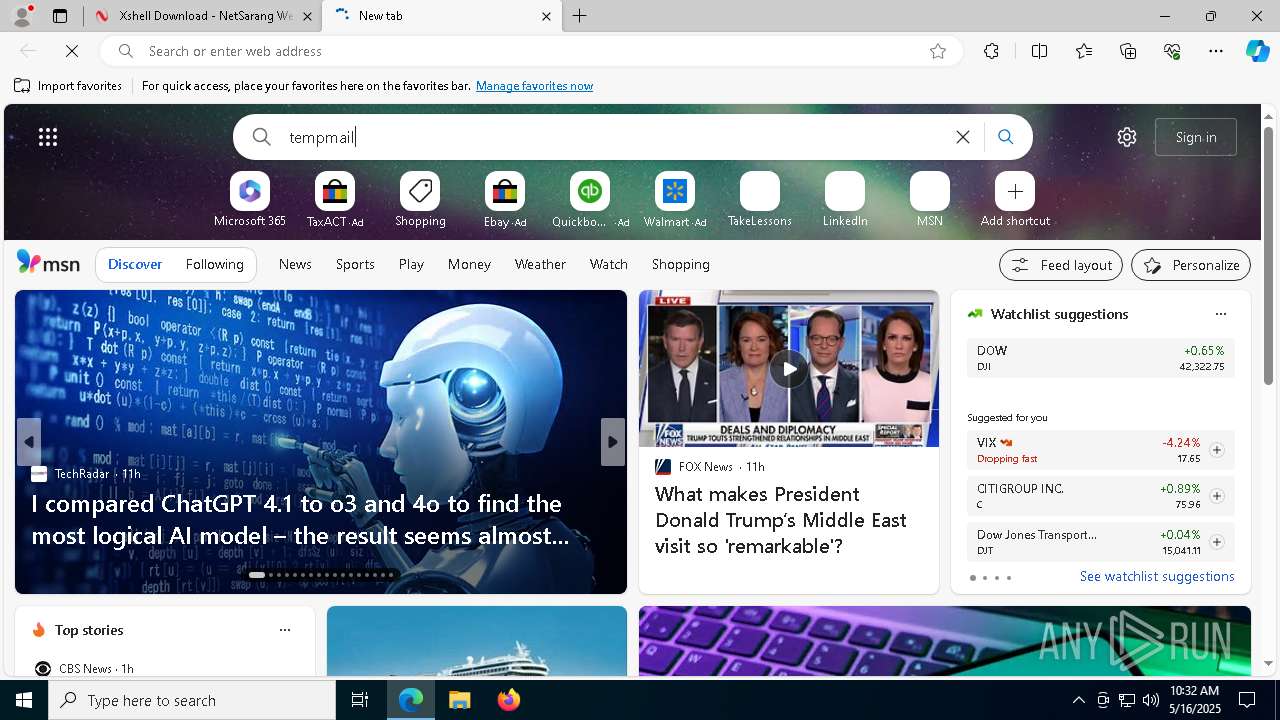Screen dimensions: 1280x720
Task: Close the New tab tab
Action: [x=546, y=16]
